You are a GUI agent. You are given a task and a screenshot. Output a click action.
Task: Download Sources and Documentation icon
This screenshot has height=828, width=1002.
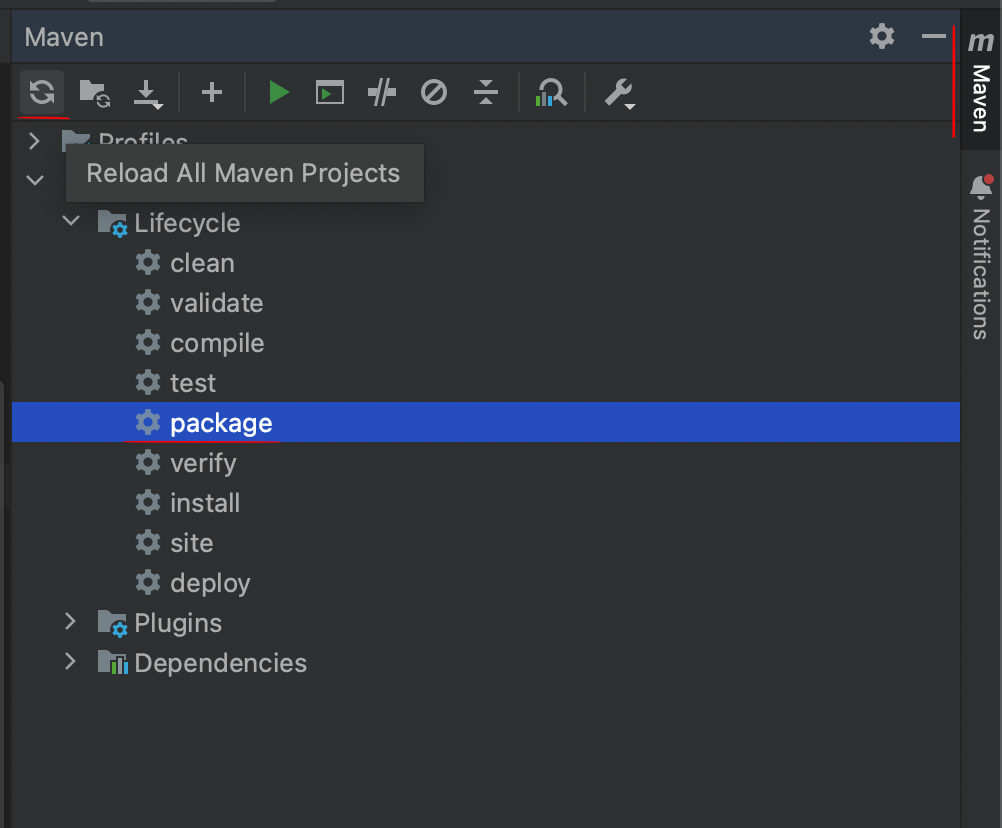(148, 93)
